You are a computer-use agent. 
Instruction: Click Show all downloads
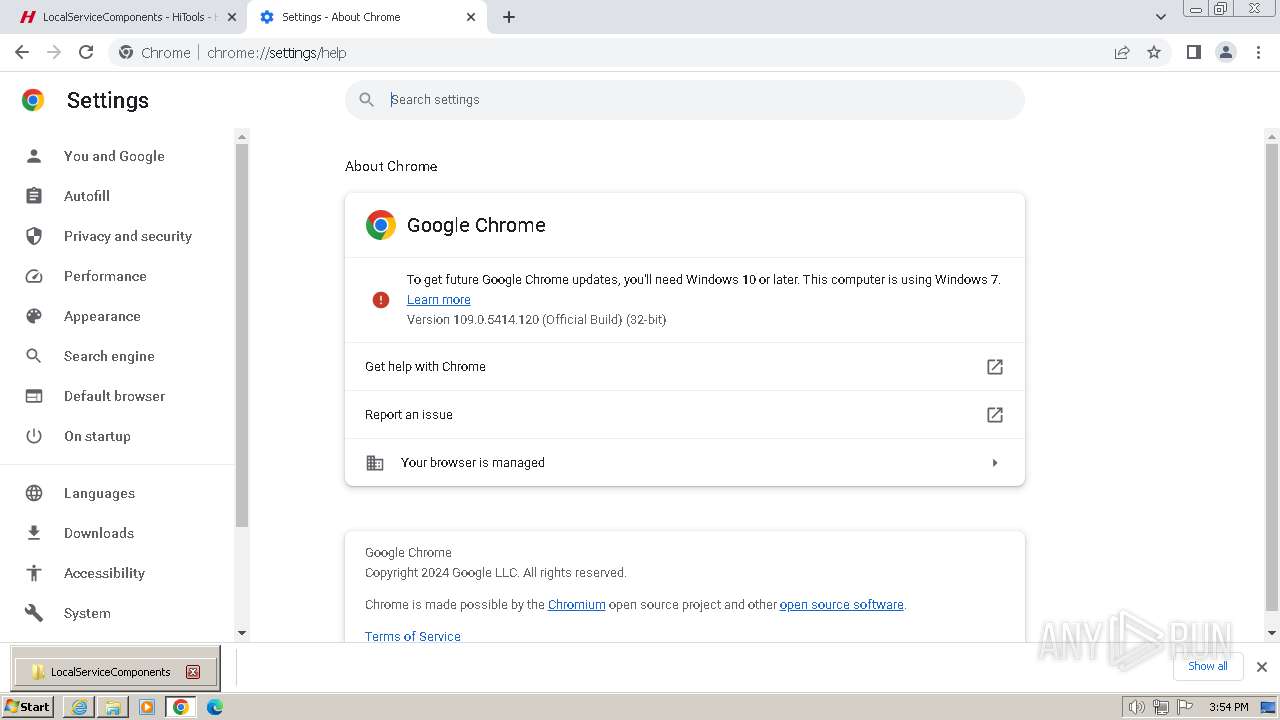click(1208, 667)
